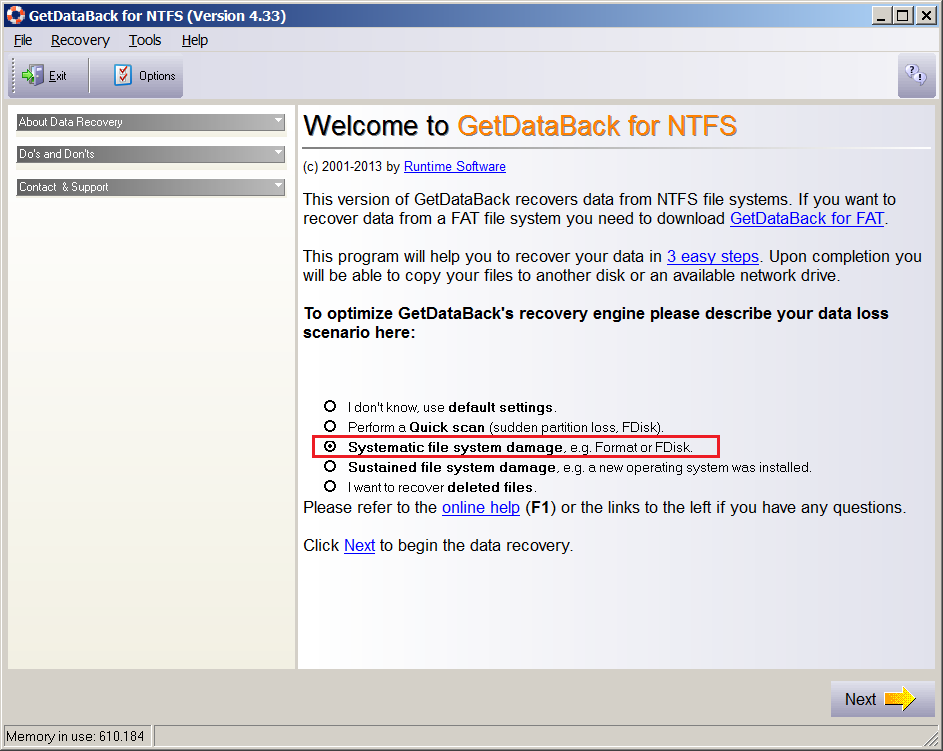Screen dimensions: 943x751
Task: Open the File menu
Action: point(23,40)
